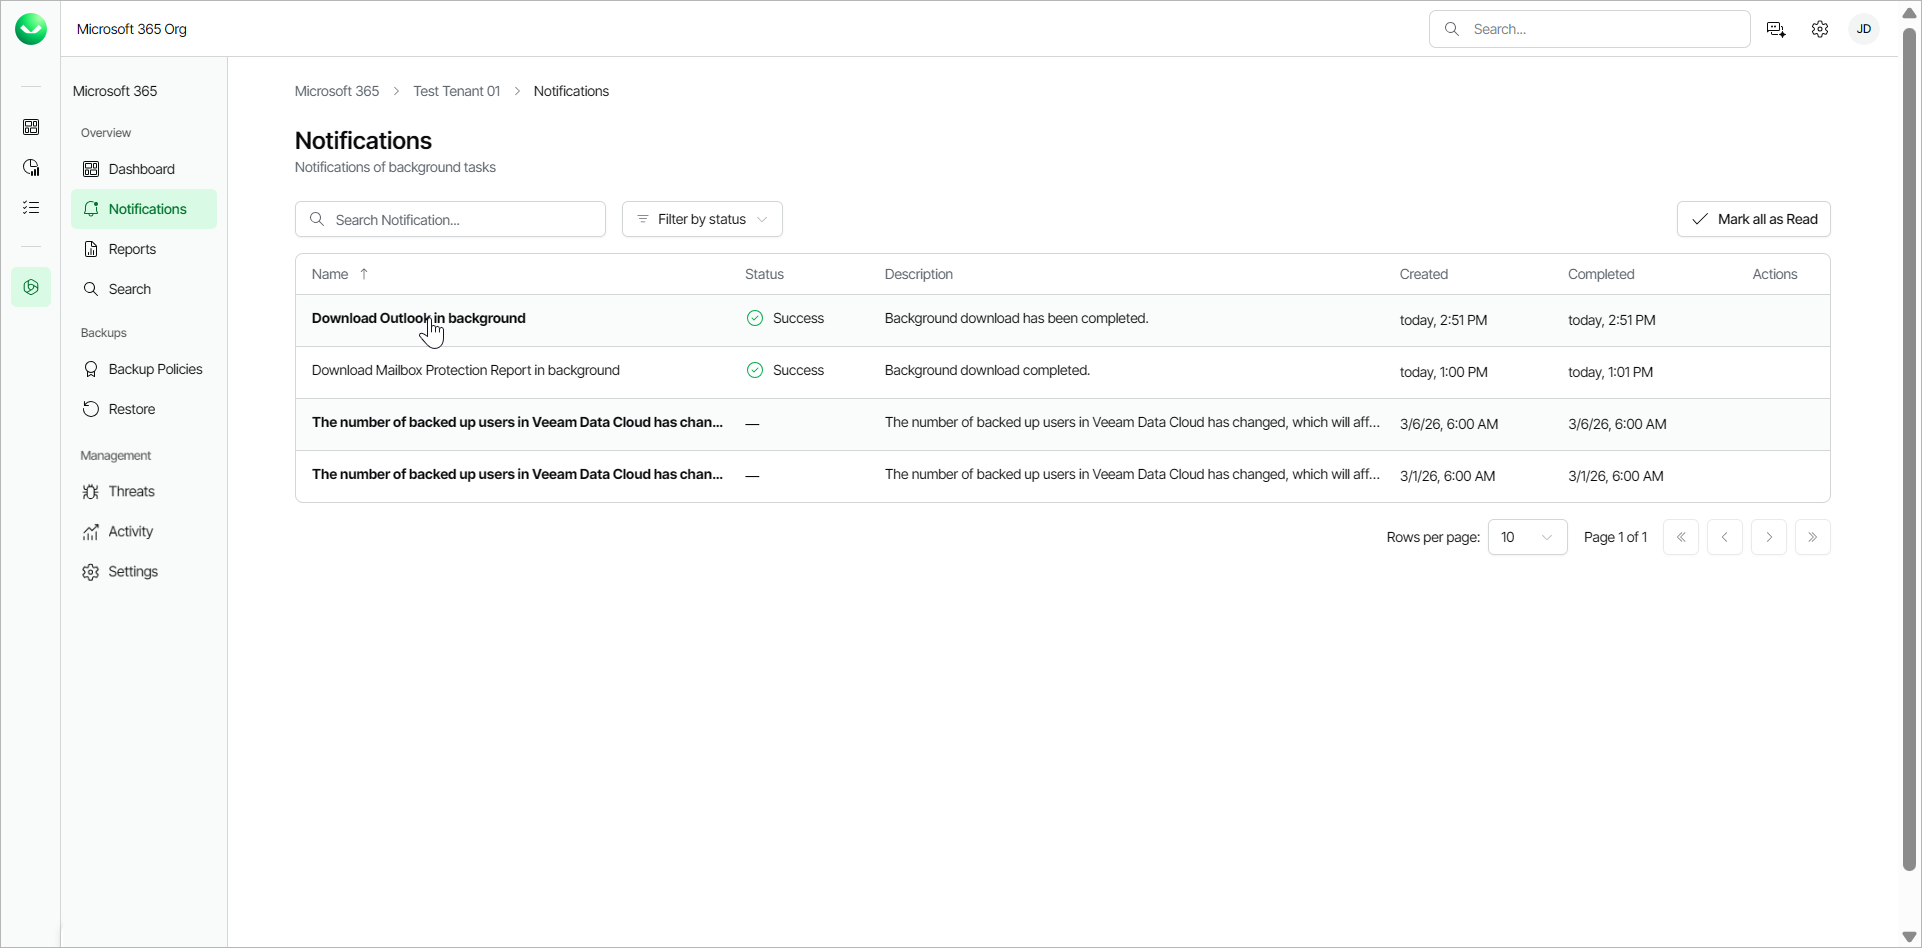Screen dimensions: 1922x948
Task: Open the settings gear in top bar
Action: coord(1820,29)
